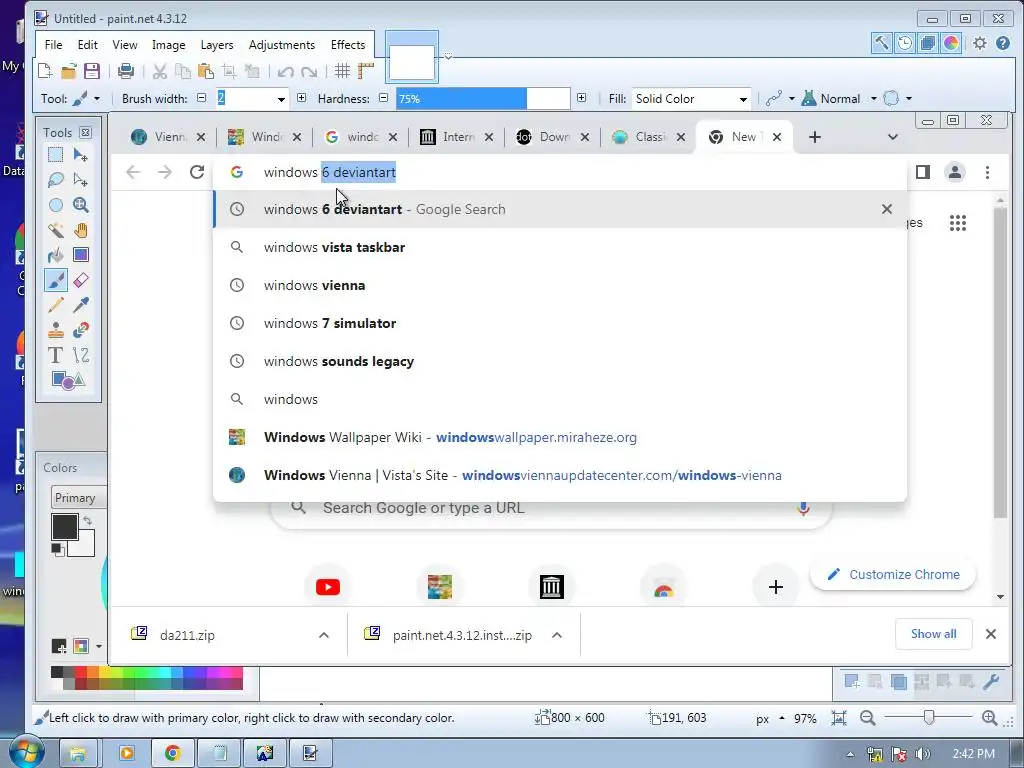Paste from clipboard in toolbar
Viewport: 1024px width, 768px height.
[x=206, y=71]
